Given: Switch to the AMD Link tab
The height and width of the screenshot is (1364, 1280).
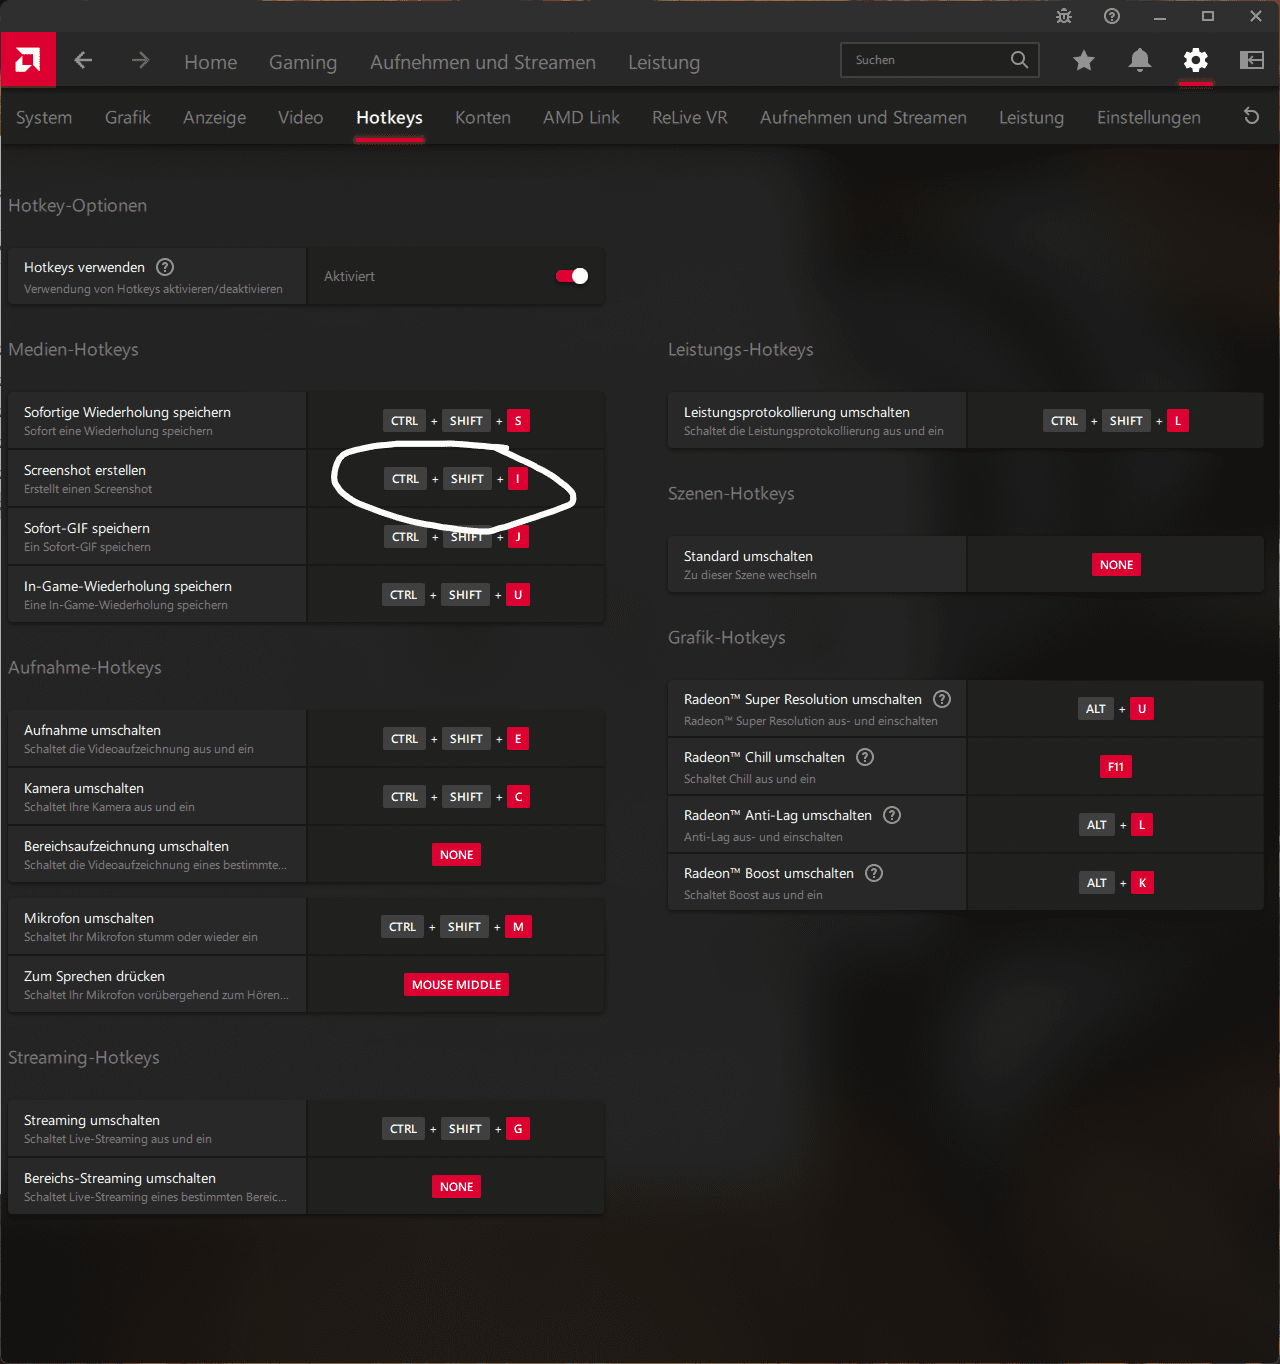Looking at the screenshot, I should click(581, 117).
